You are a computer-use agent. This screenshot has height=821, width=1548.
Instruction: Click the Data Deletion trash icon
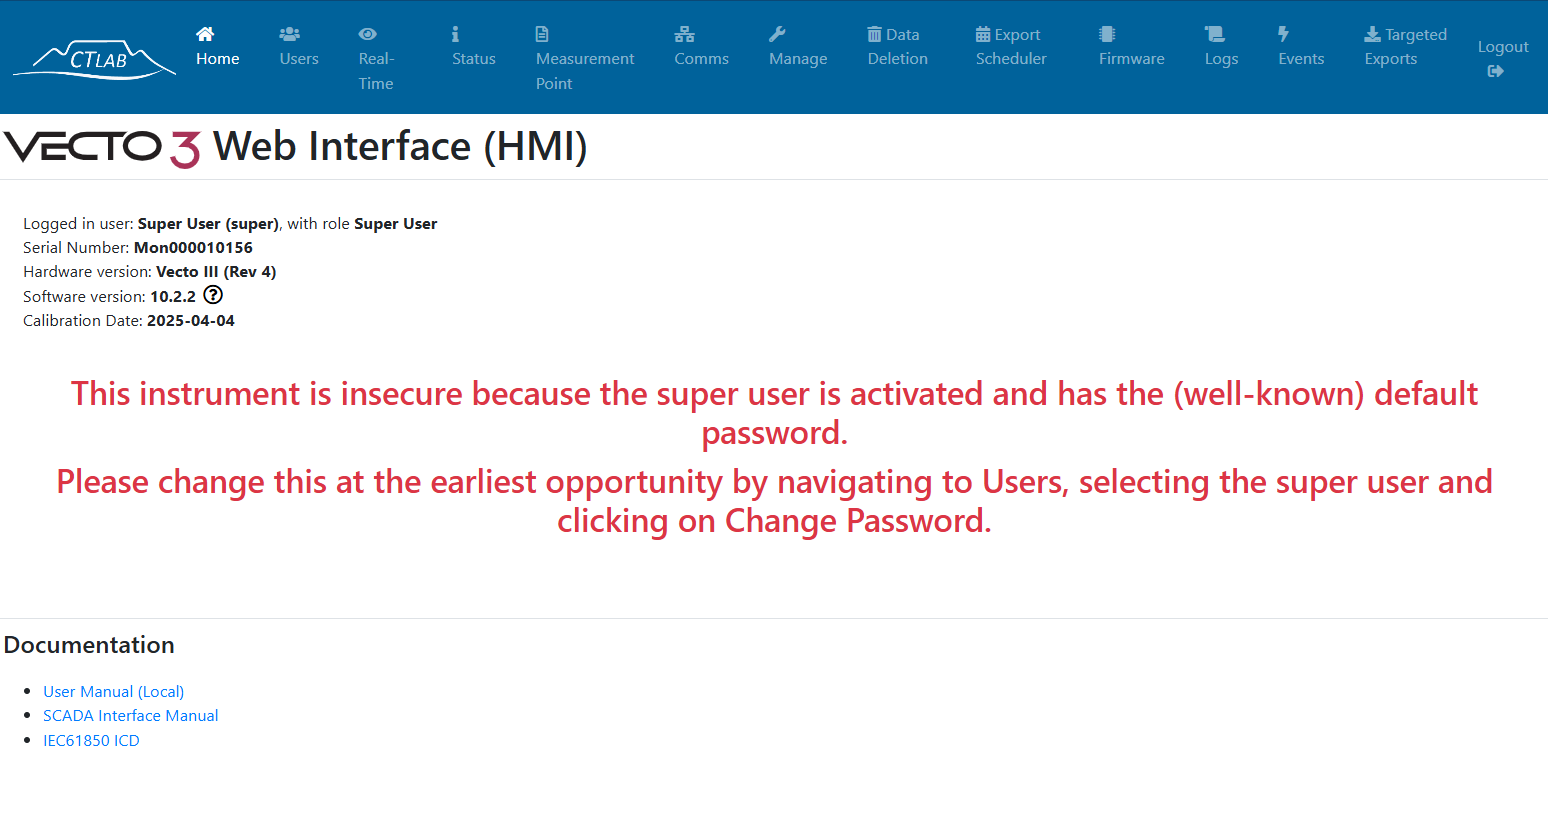pyautogui.click(x=874, y=34)
